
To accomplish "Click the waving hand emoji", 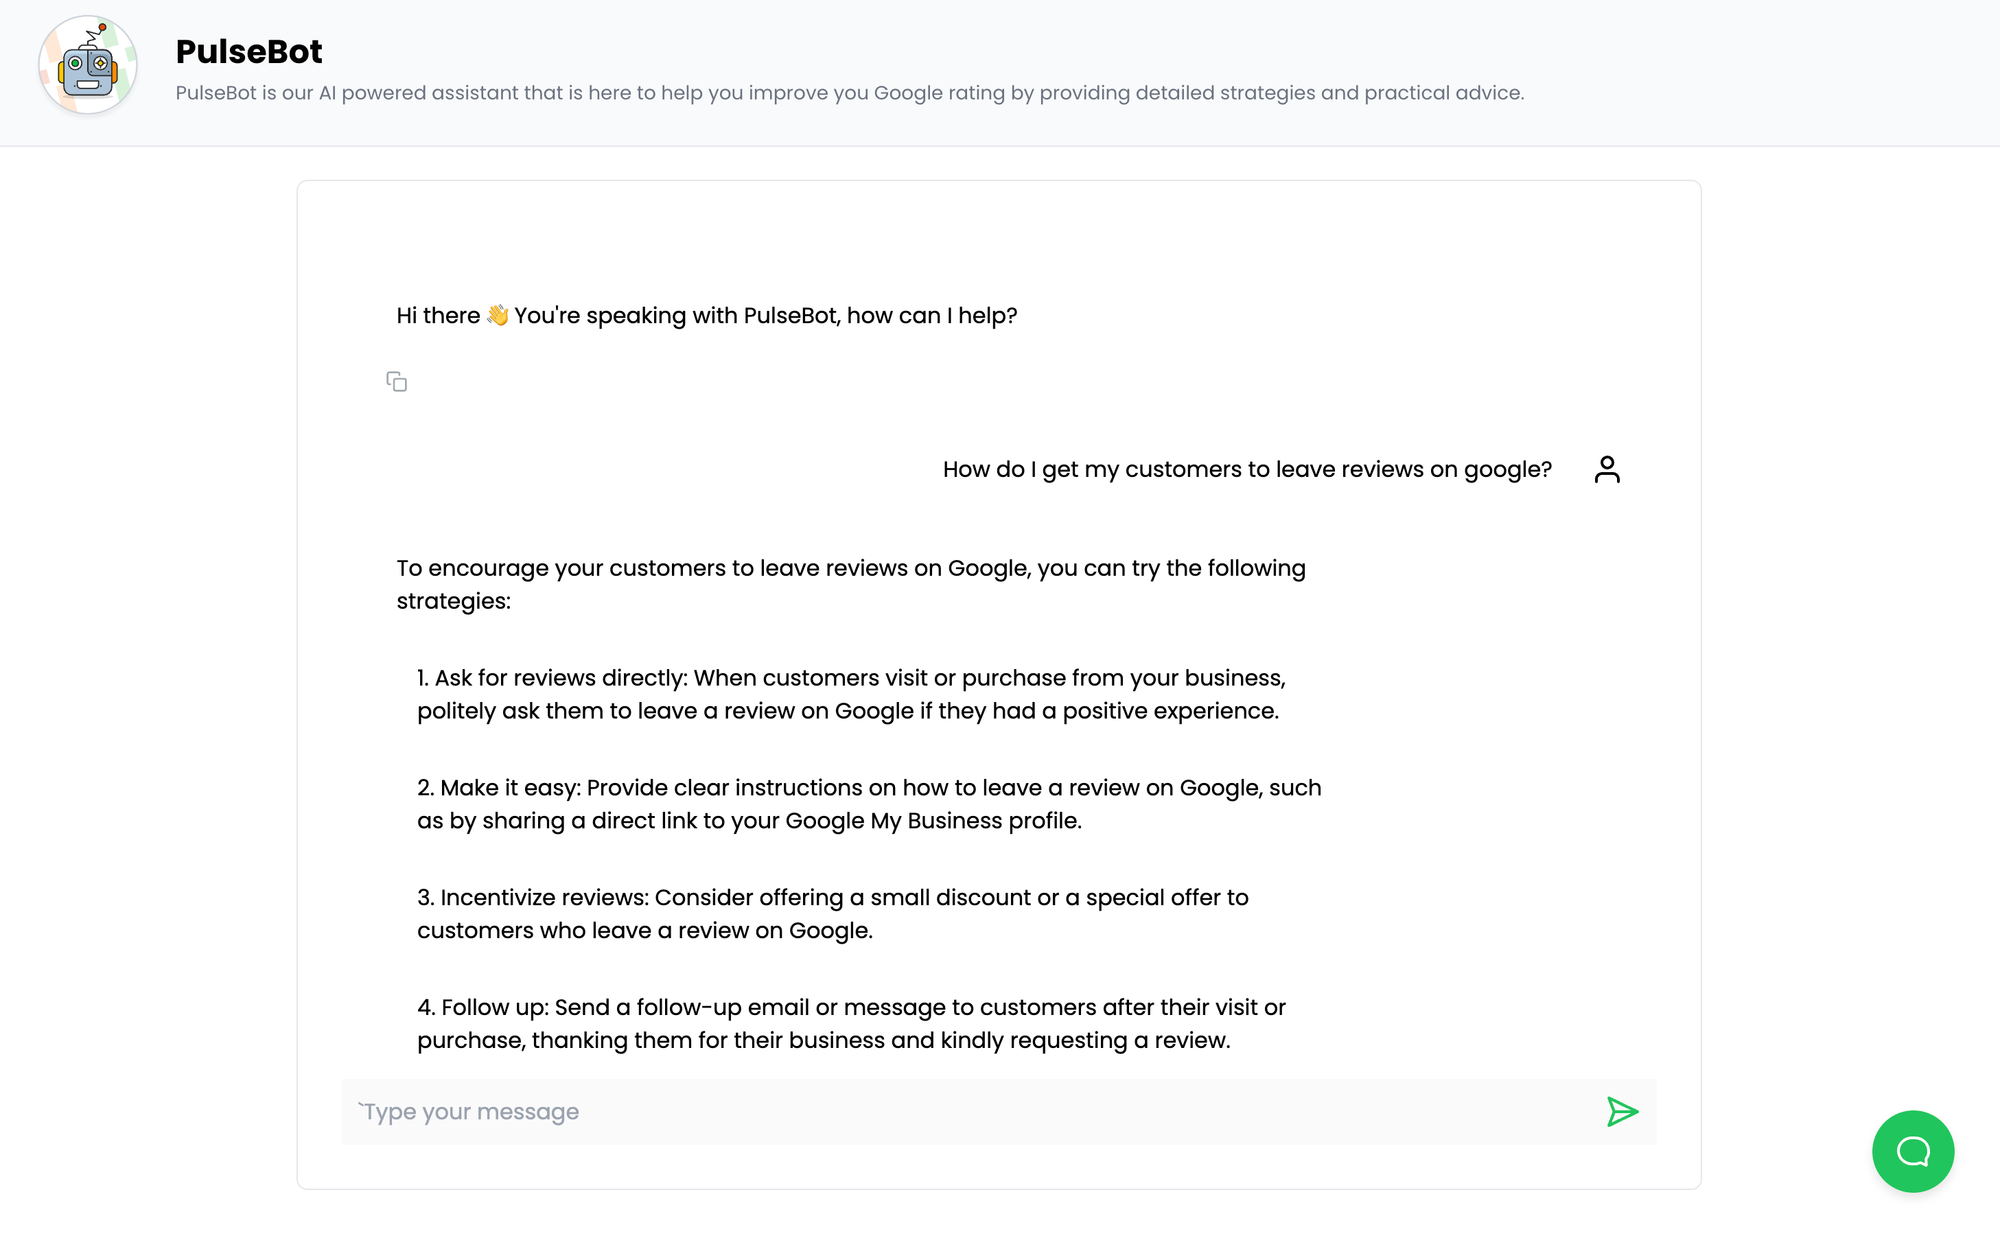I will (497, 316).
